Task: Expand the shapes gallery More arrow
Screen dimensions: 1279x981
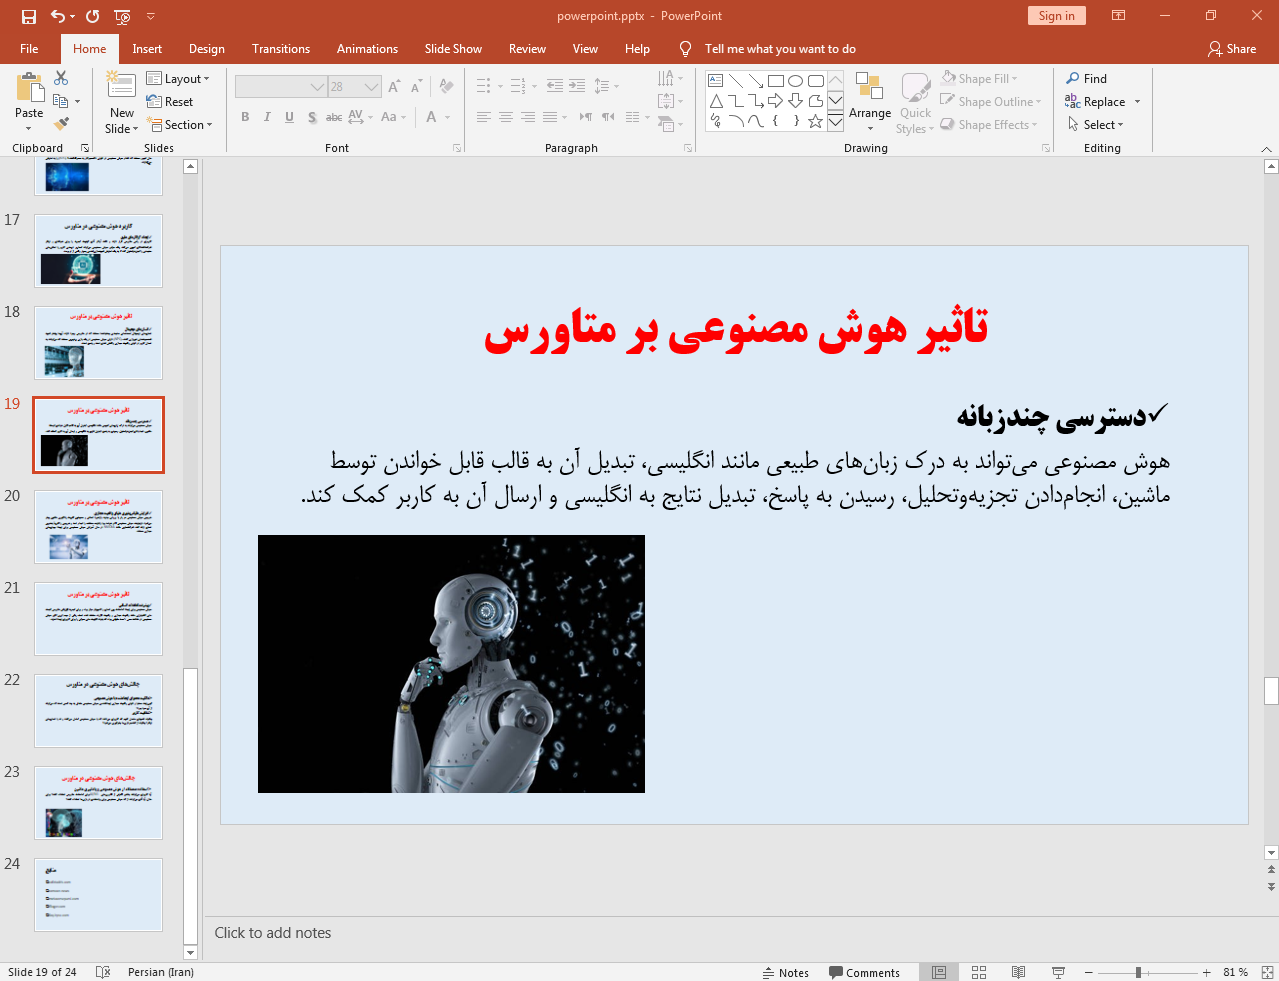Action: [x=835, y=121]
